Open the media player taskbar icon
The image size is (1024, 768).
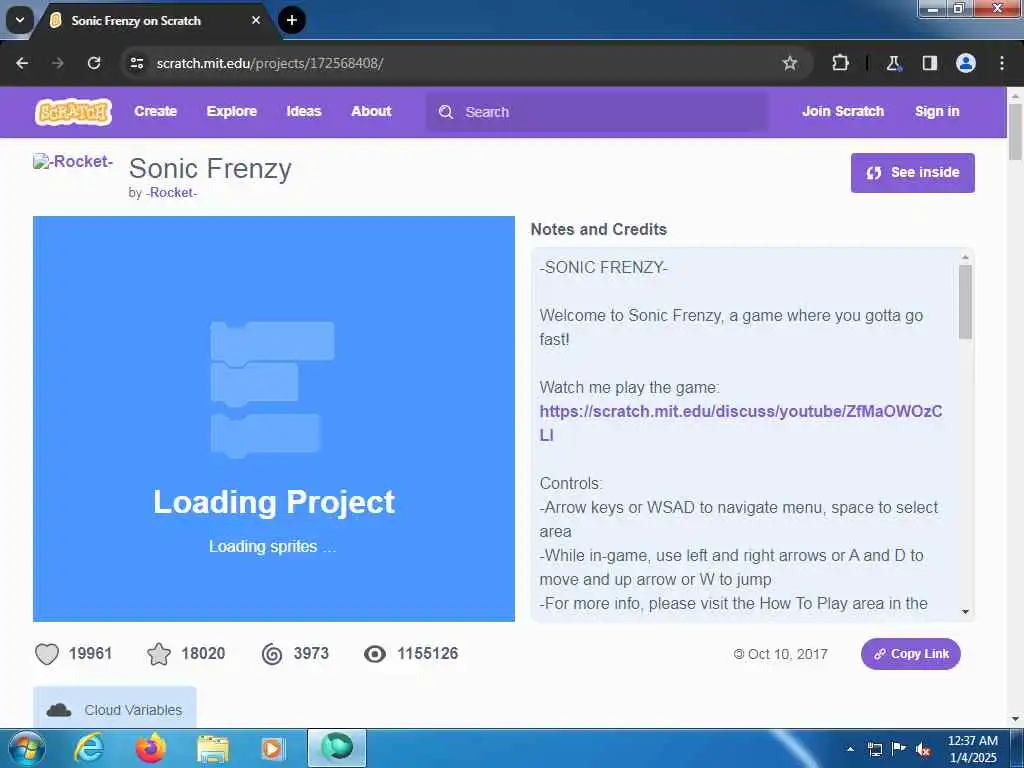[x=272, y=749]
